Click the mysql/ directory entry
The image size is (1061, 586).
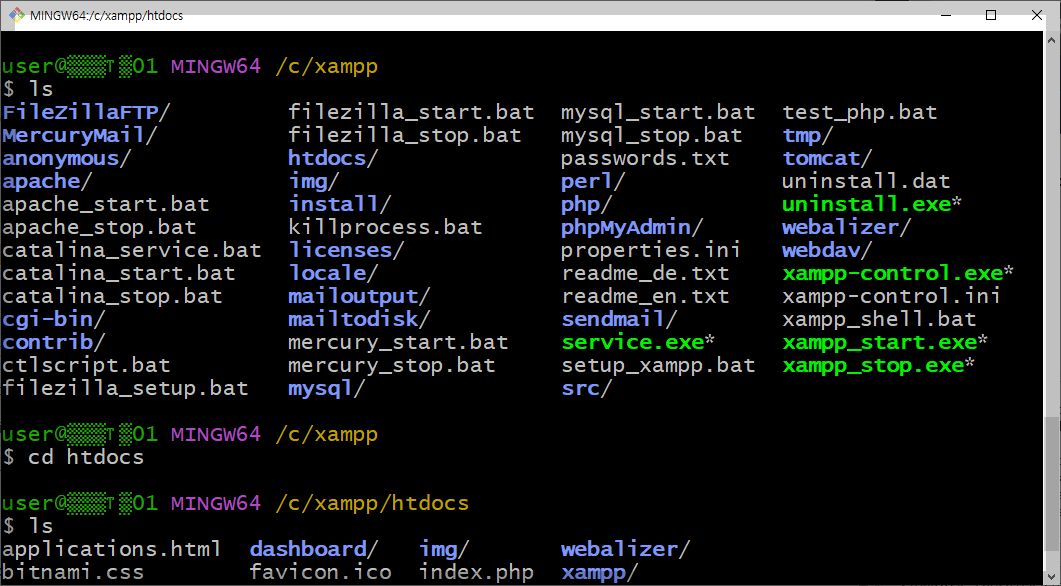pyautogui.click(x=326, y=388)
